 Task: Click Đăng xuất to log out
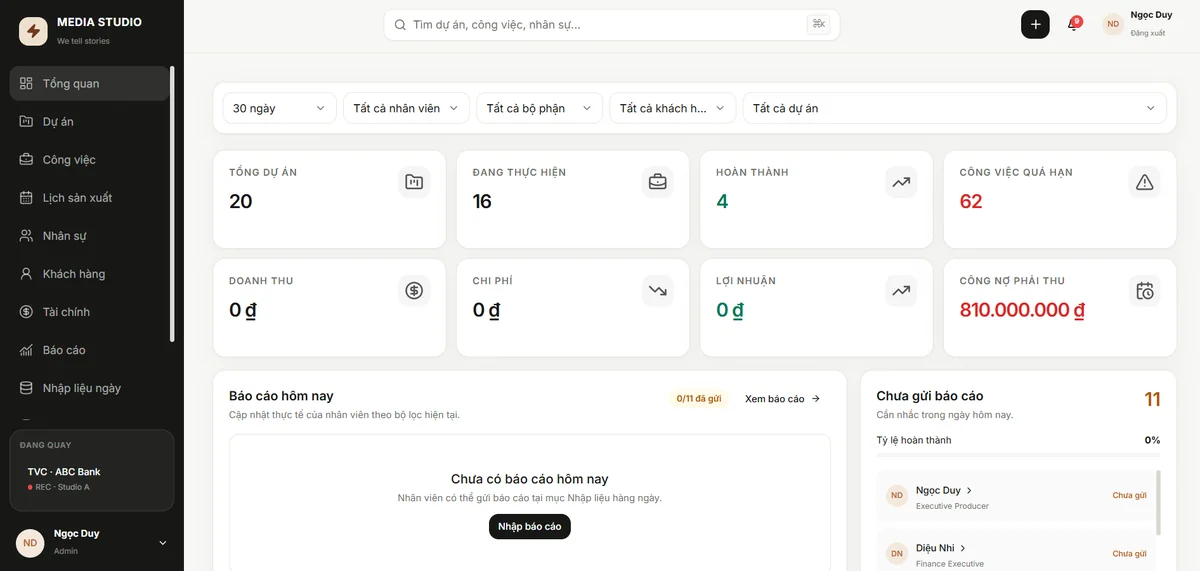1147,33
